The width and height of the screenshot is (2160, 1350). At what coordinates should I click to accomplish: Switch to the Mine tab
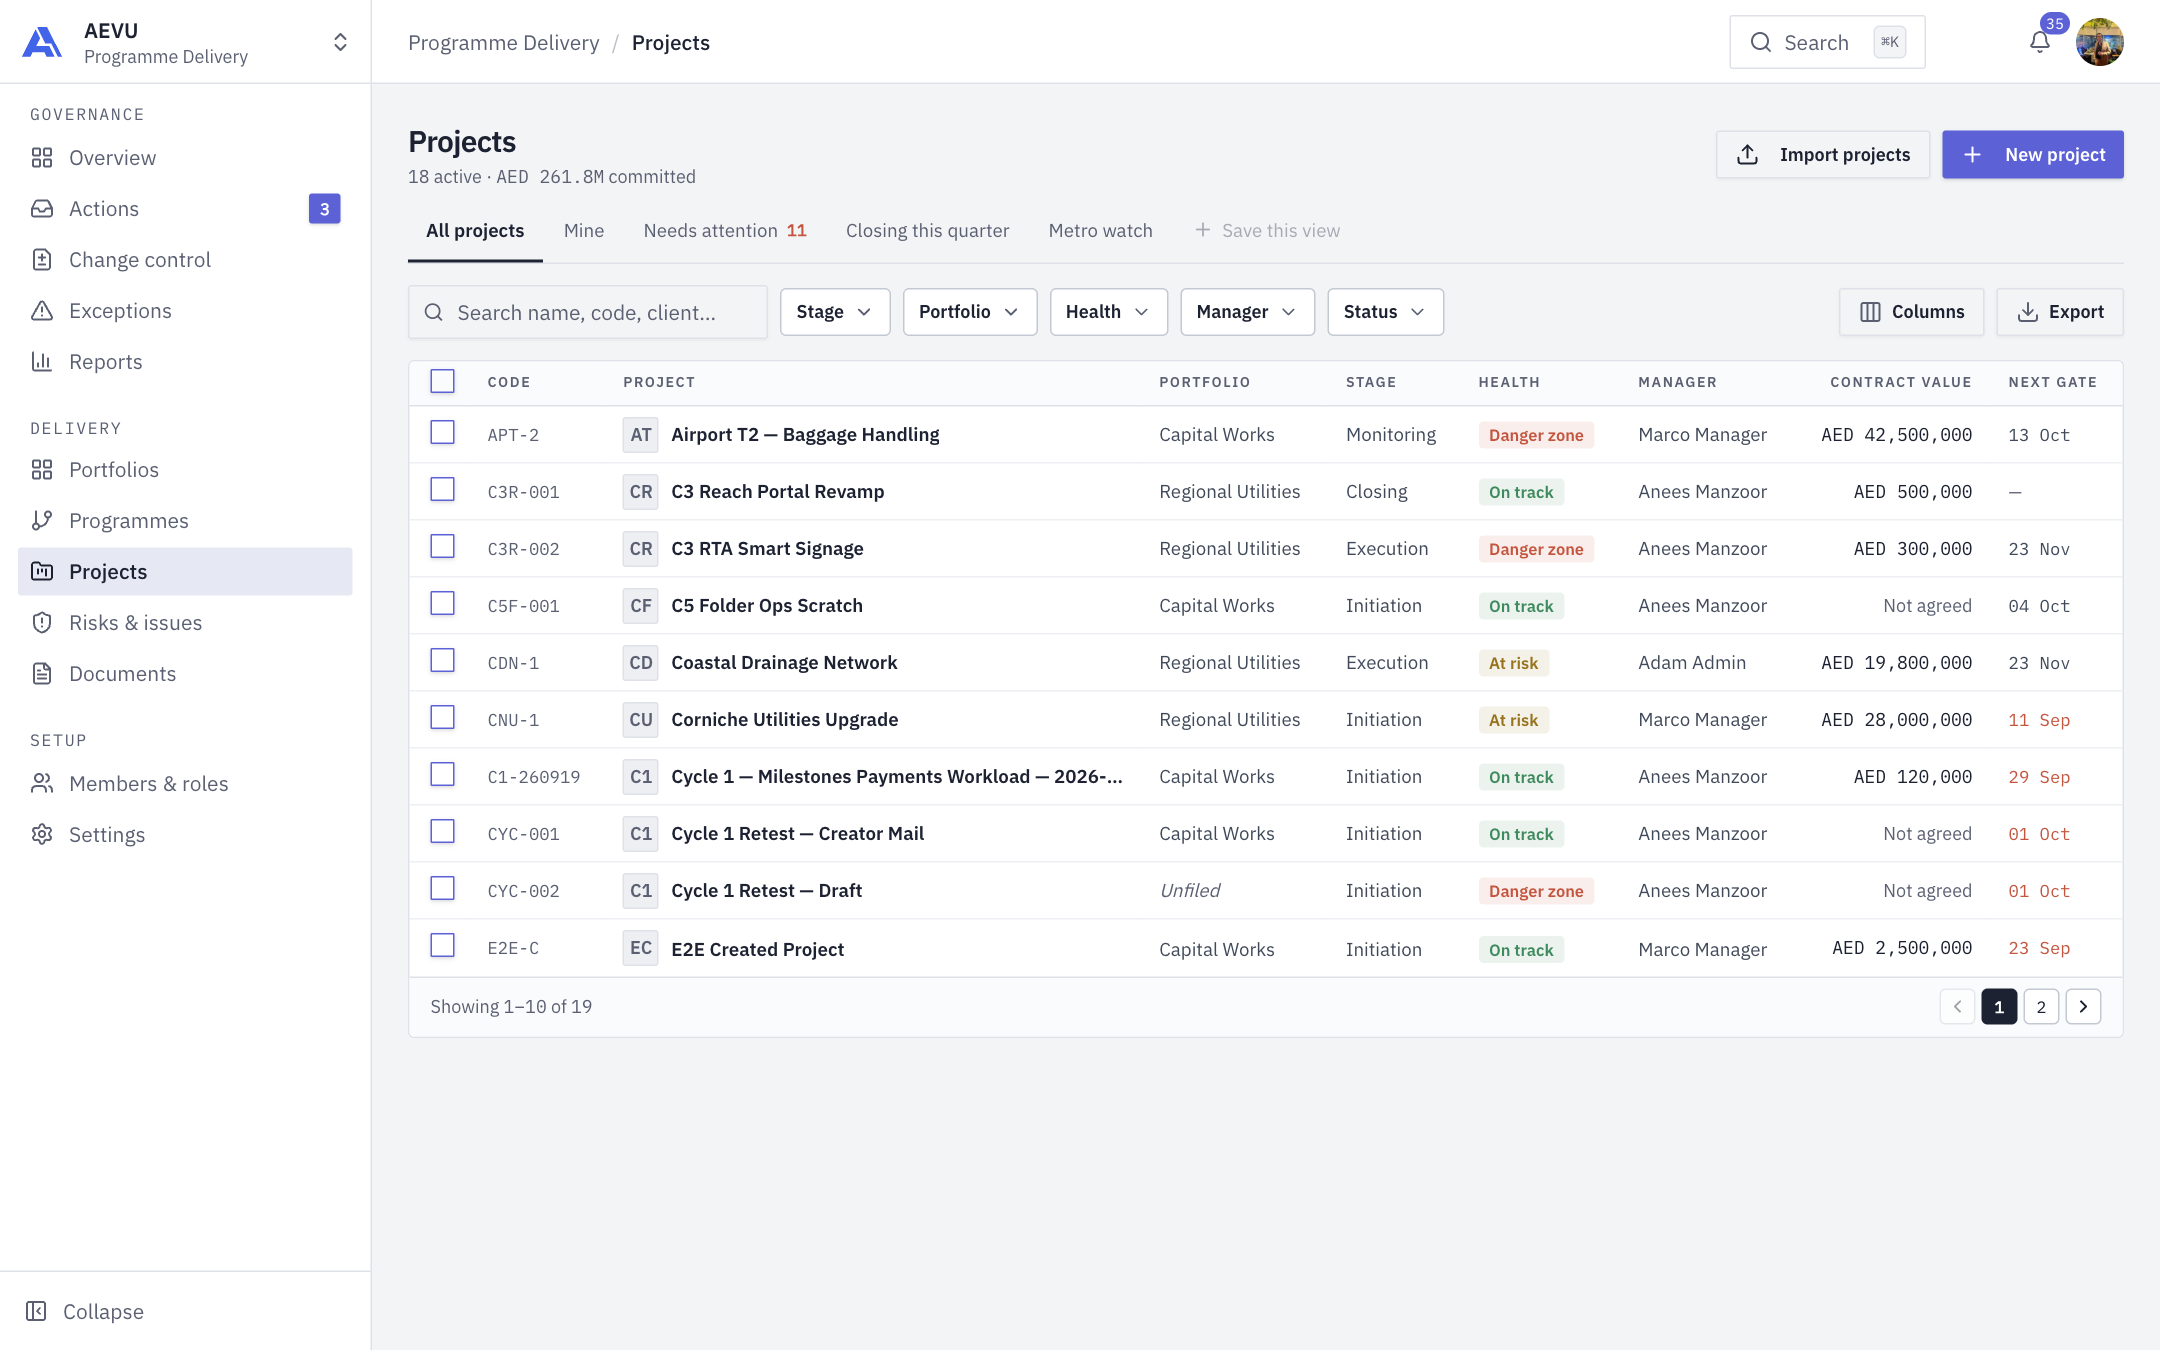coord(584,231)
